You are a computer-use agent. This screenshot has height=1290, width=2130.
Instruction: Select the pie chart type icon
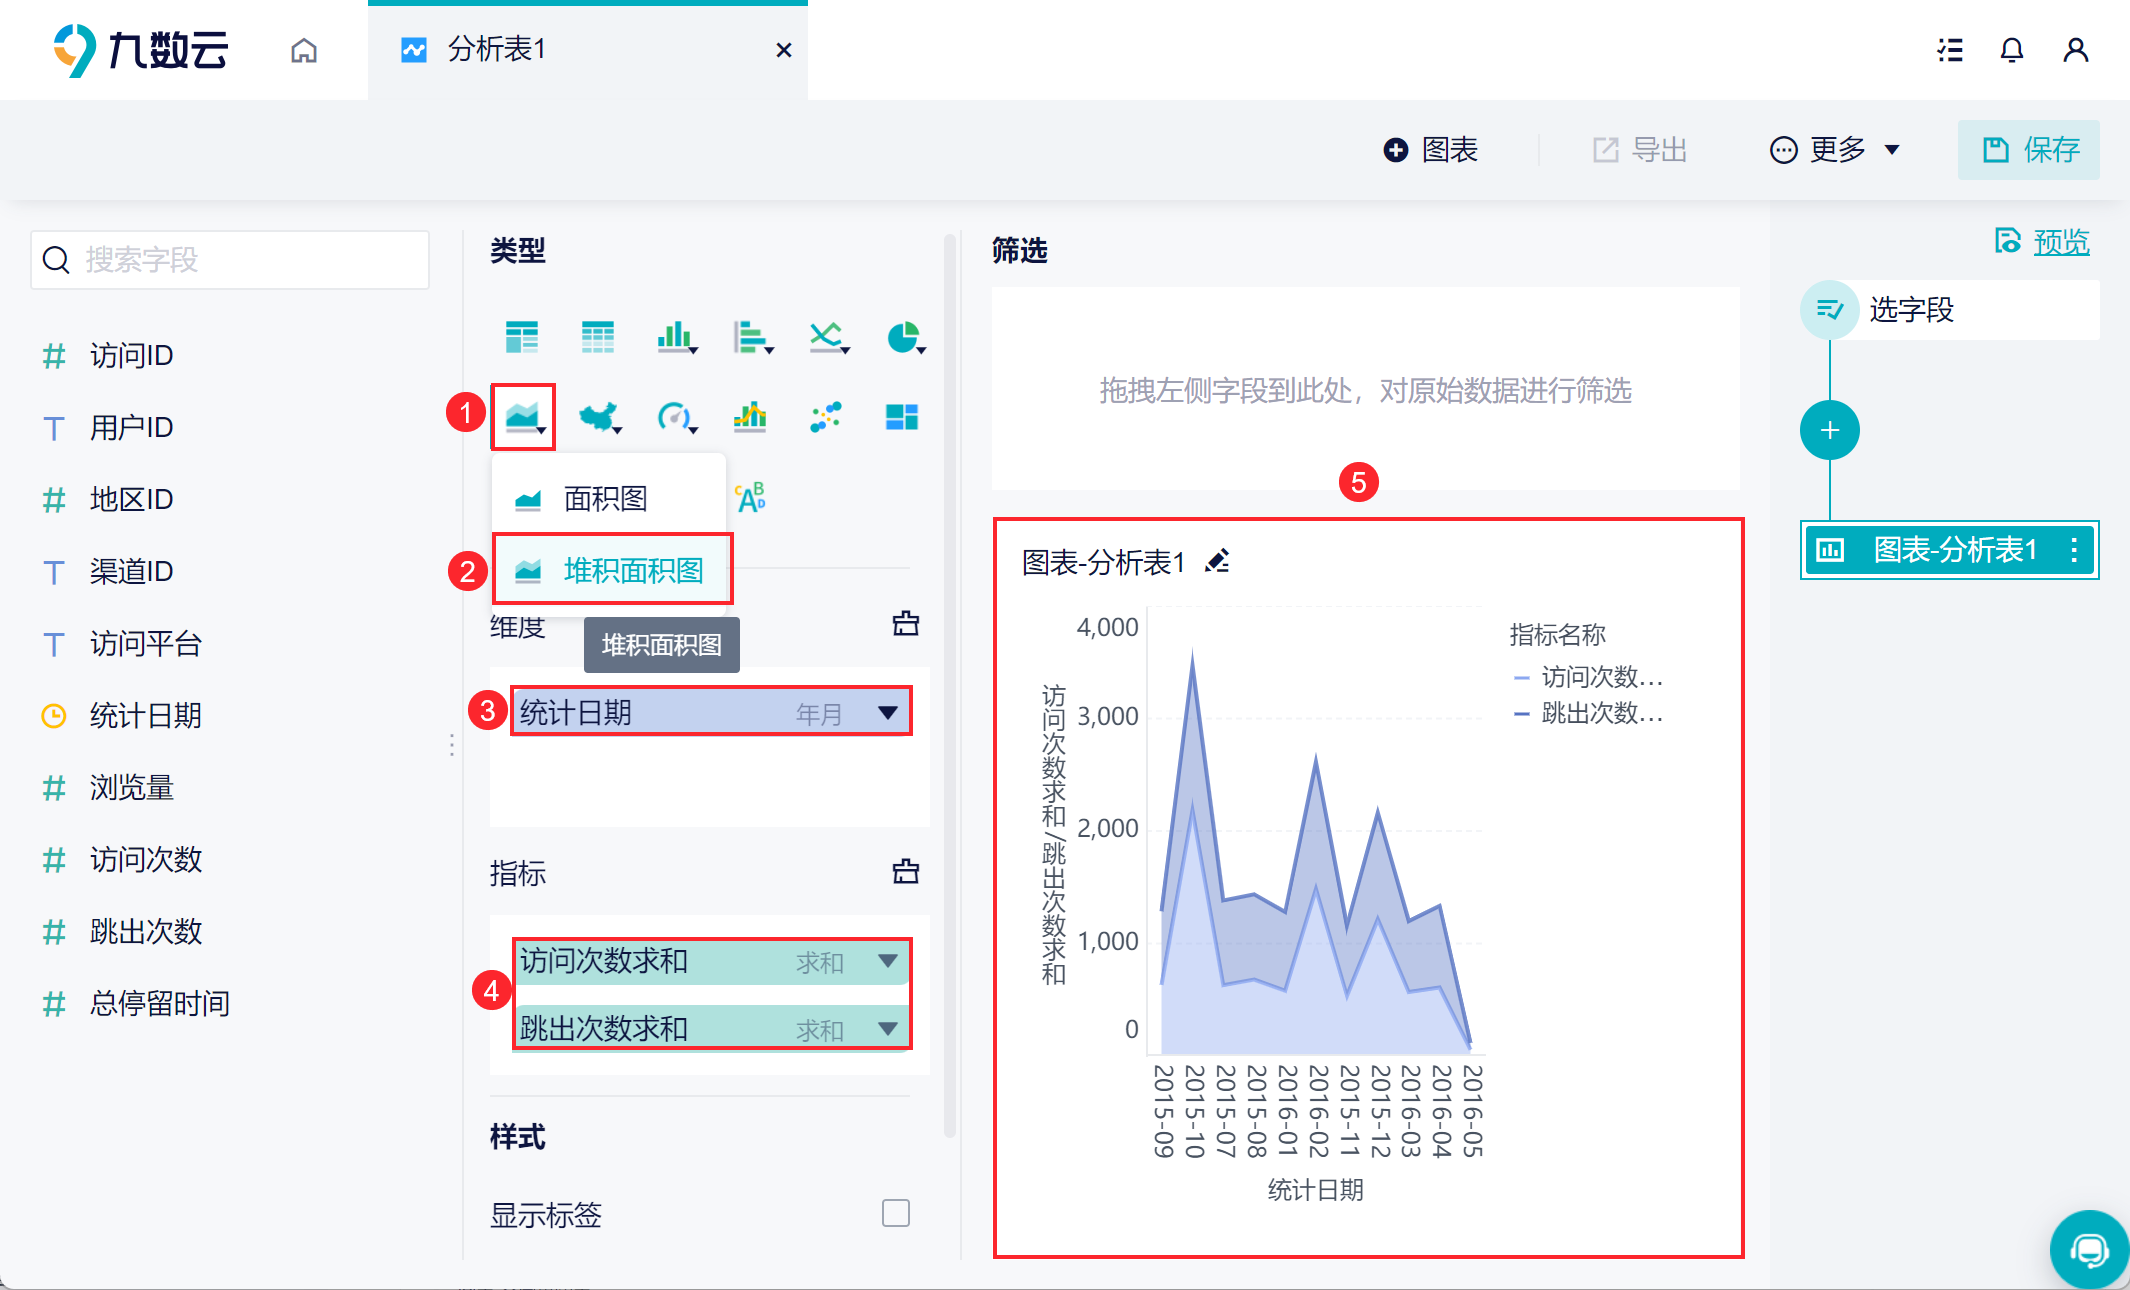(904, 338)
